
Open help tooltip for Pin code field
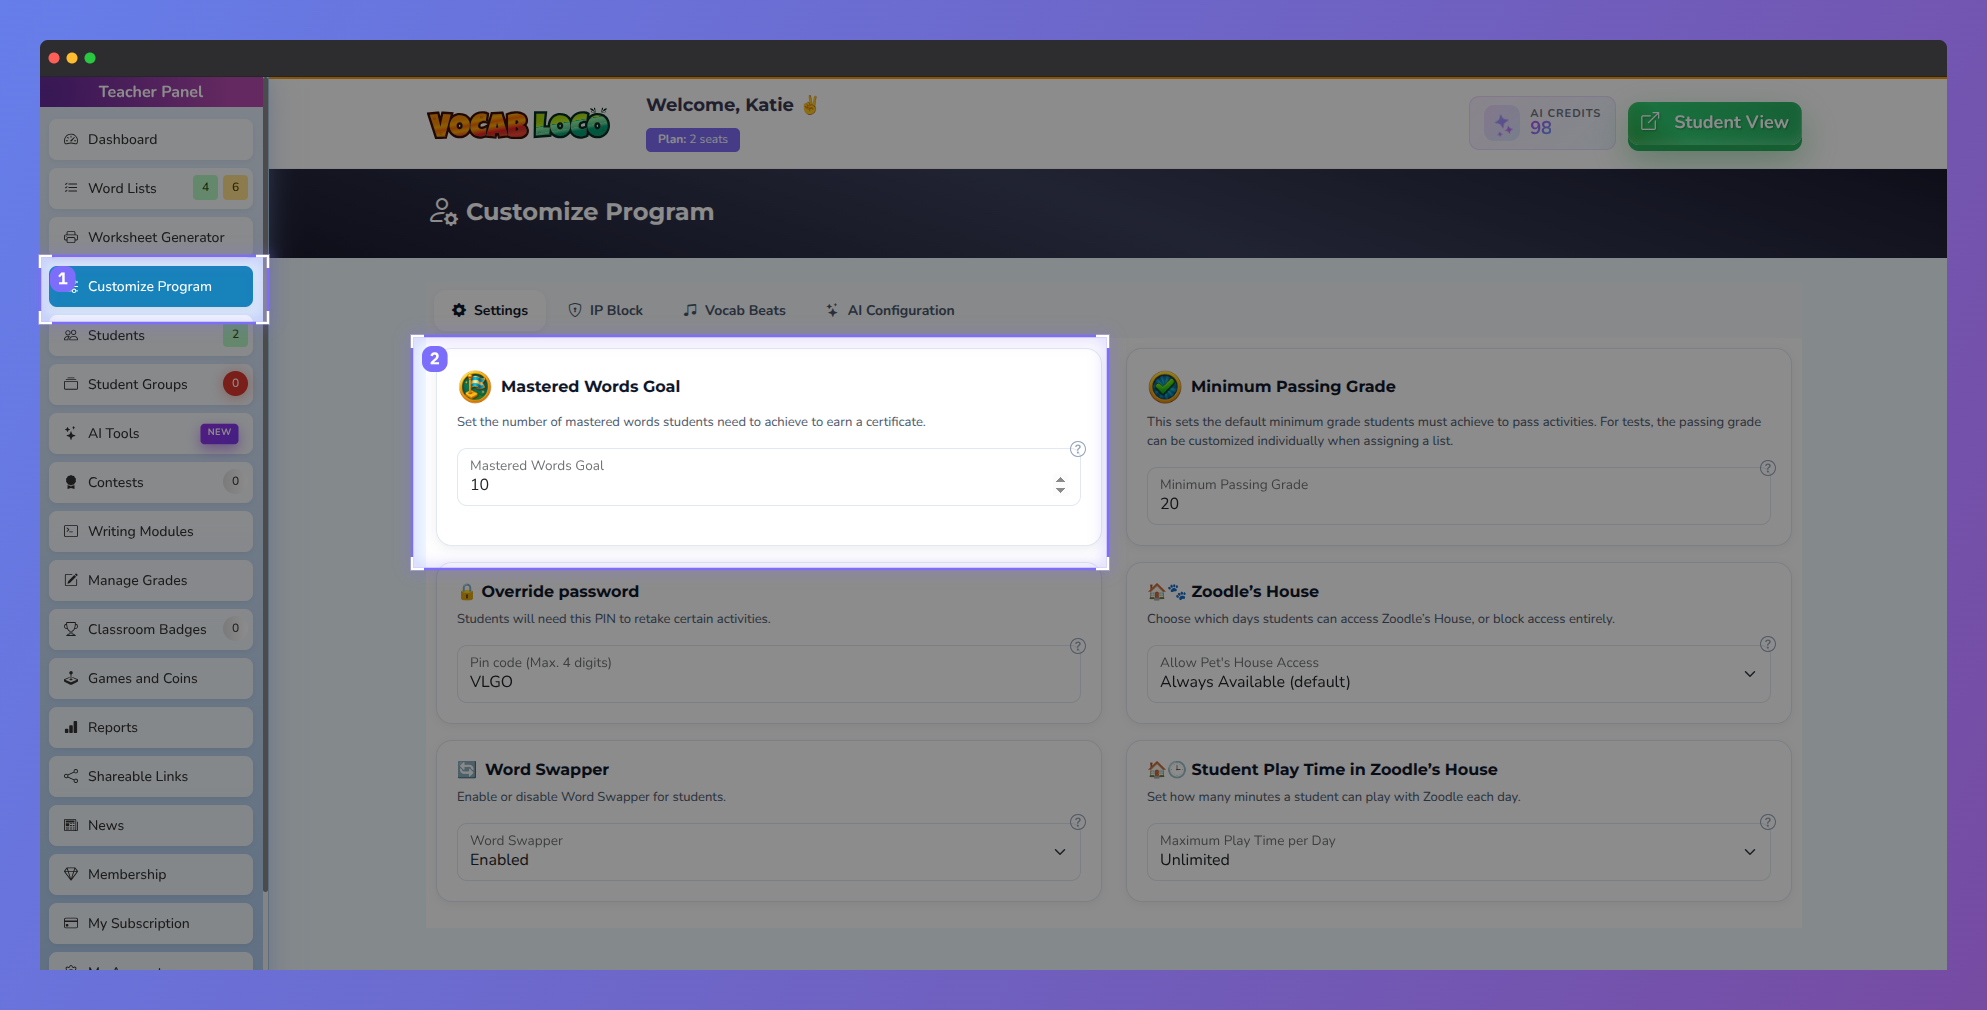[x=1078, y=646]
